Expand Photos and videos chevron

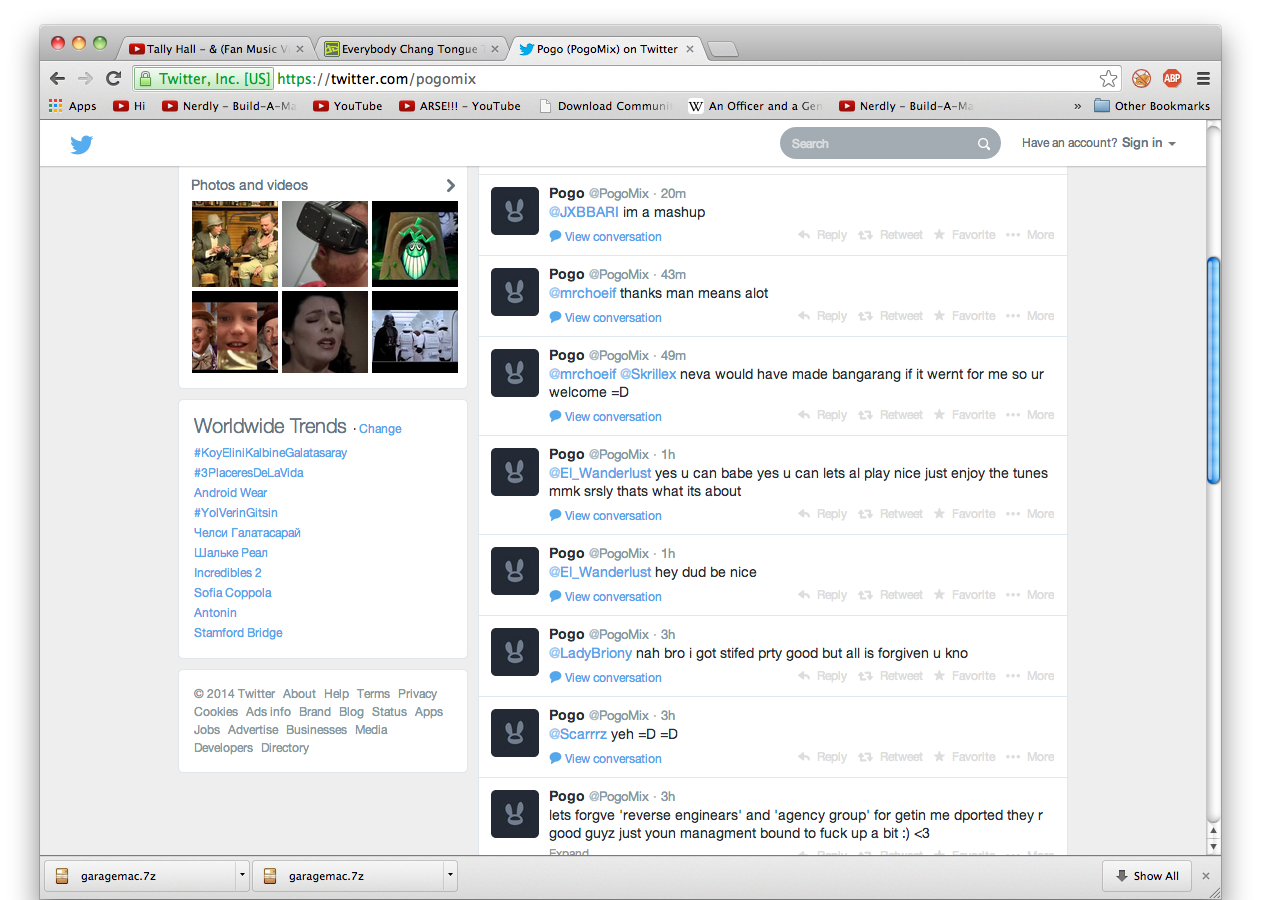(450, 185)
